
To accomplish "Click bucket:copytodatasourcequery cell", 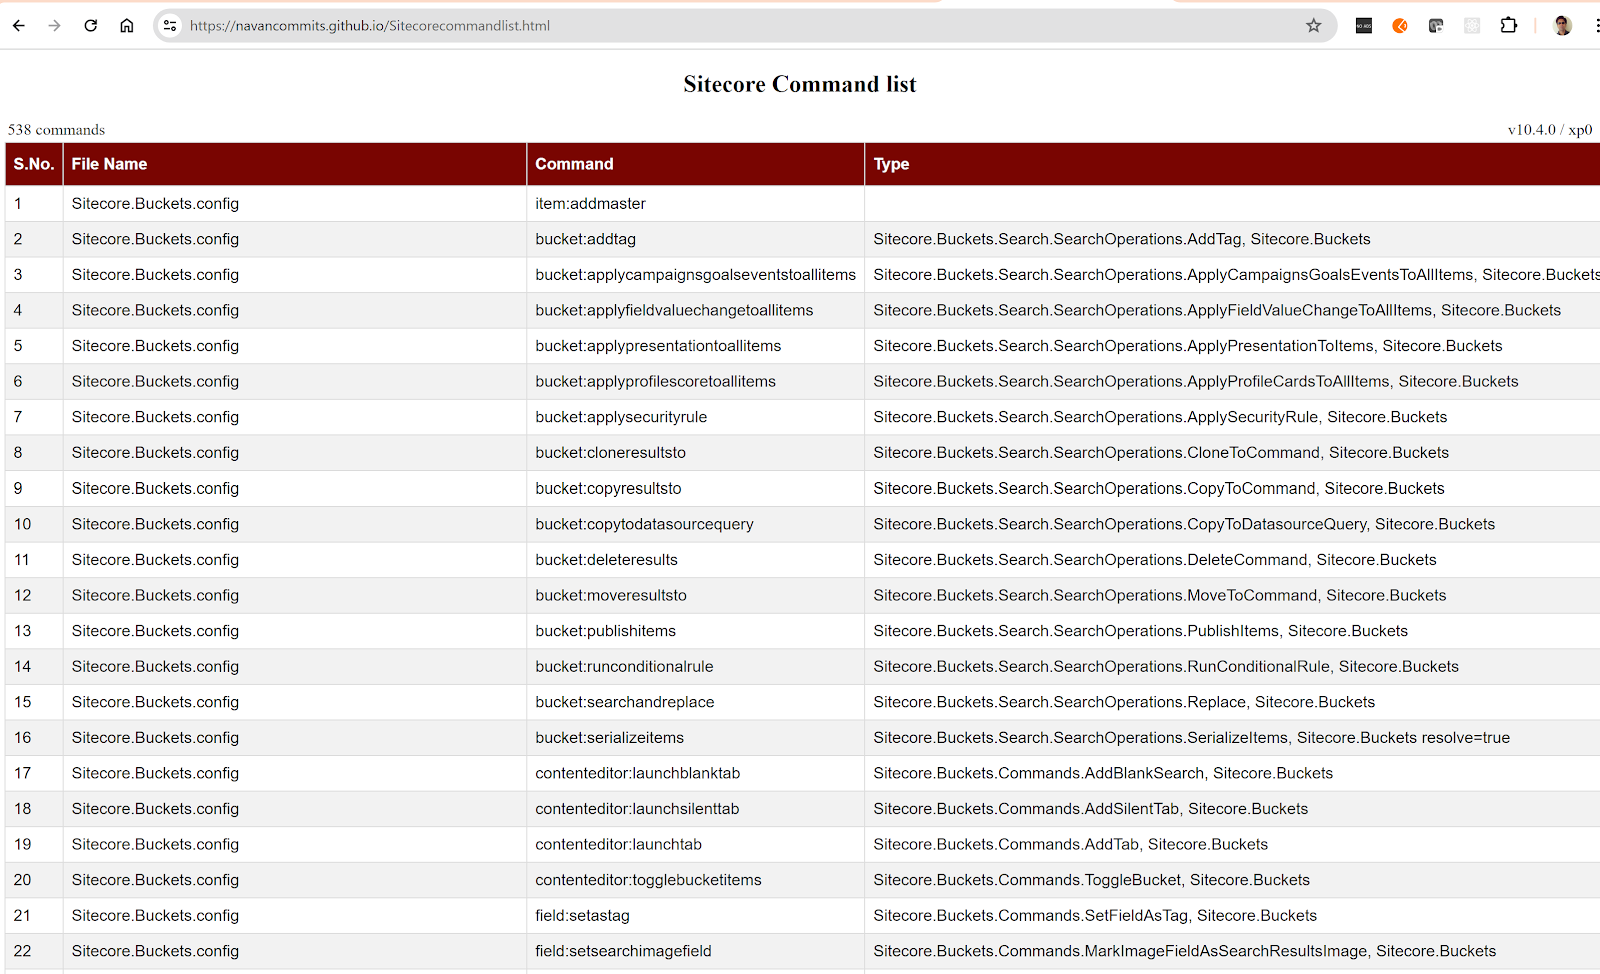I will pos(696,524).
